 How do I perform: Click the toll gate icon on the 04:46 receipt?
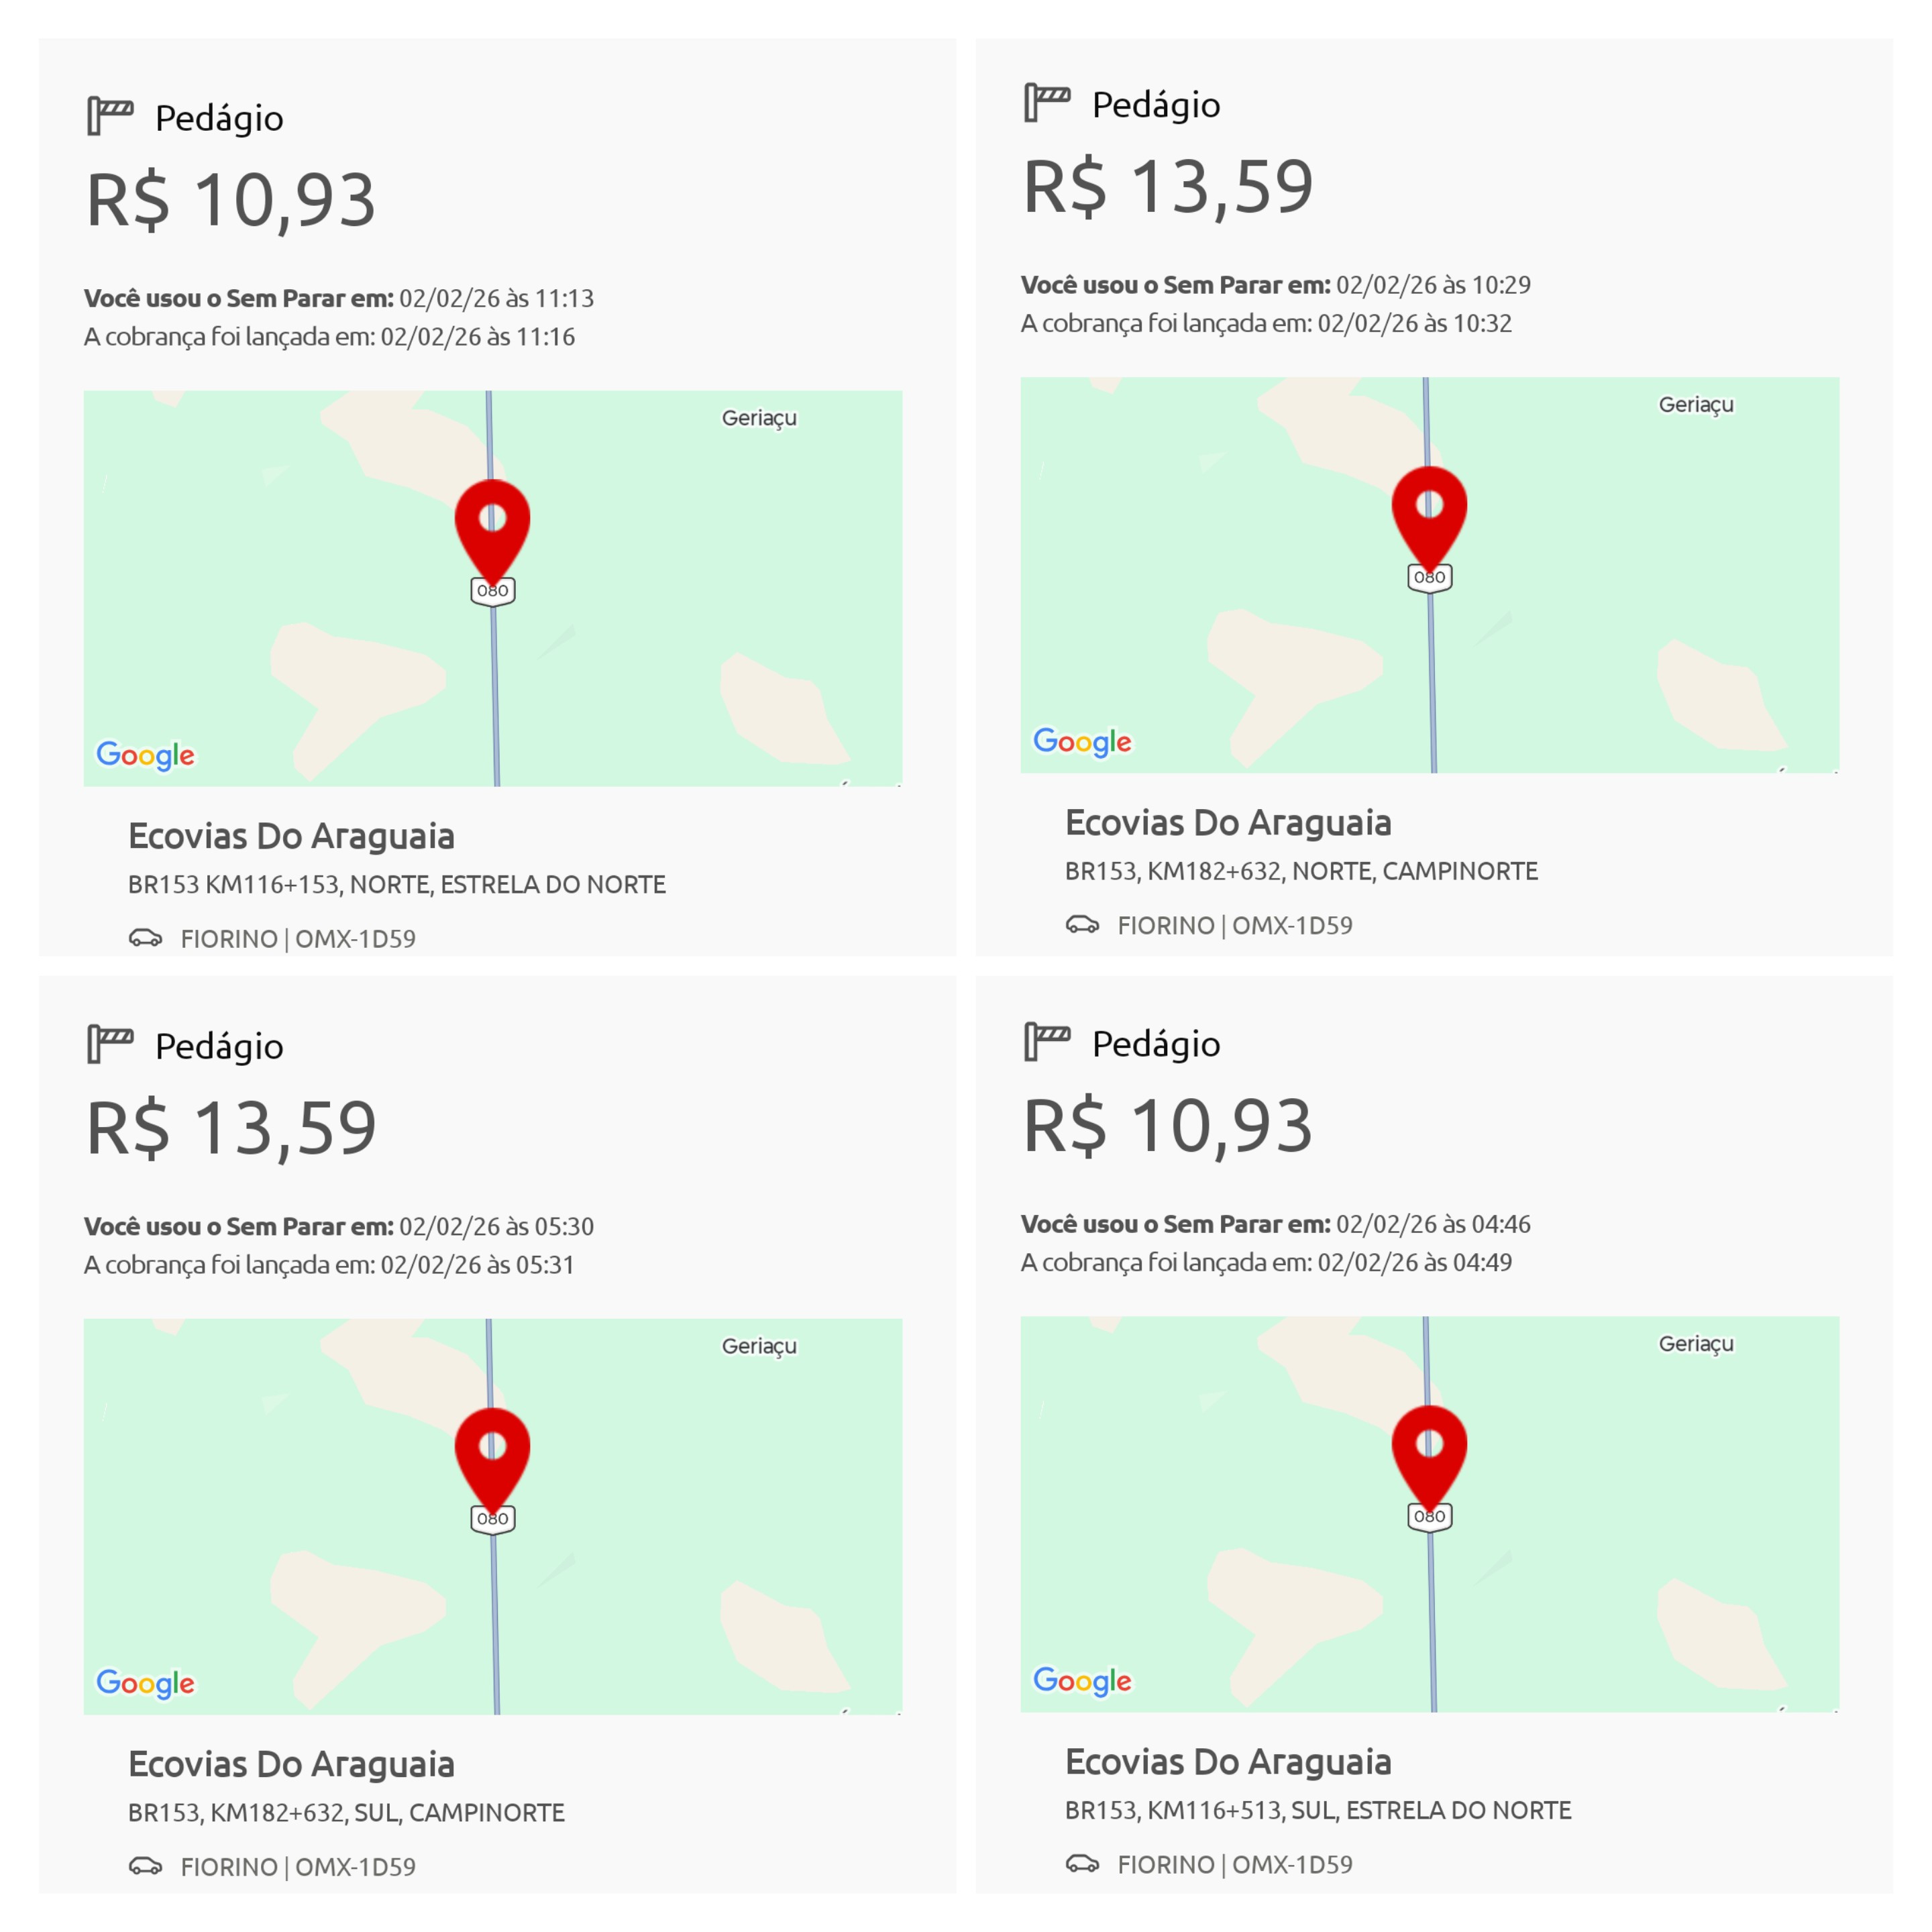tap(1047, 1042)
